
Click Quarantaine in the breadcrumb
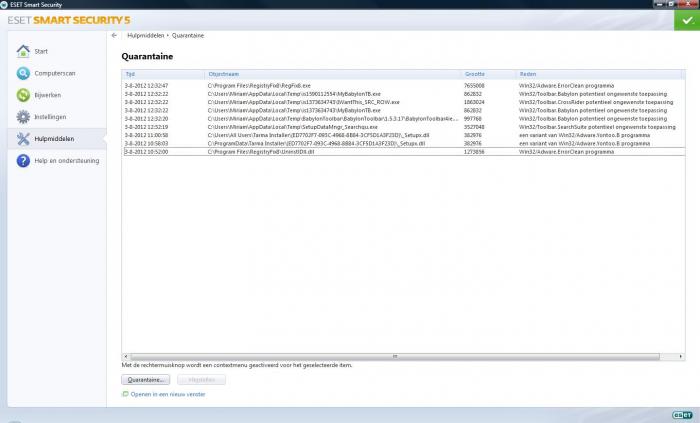(x=188, y=35)
